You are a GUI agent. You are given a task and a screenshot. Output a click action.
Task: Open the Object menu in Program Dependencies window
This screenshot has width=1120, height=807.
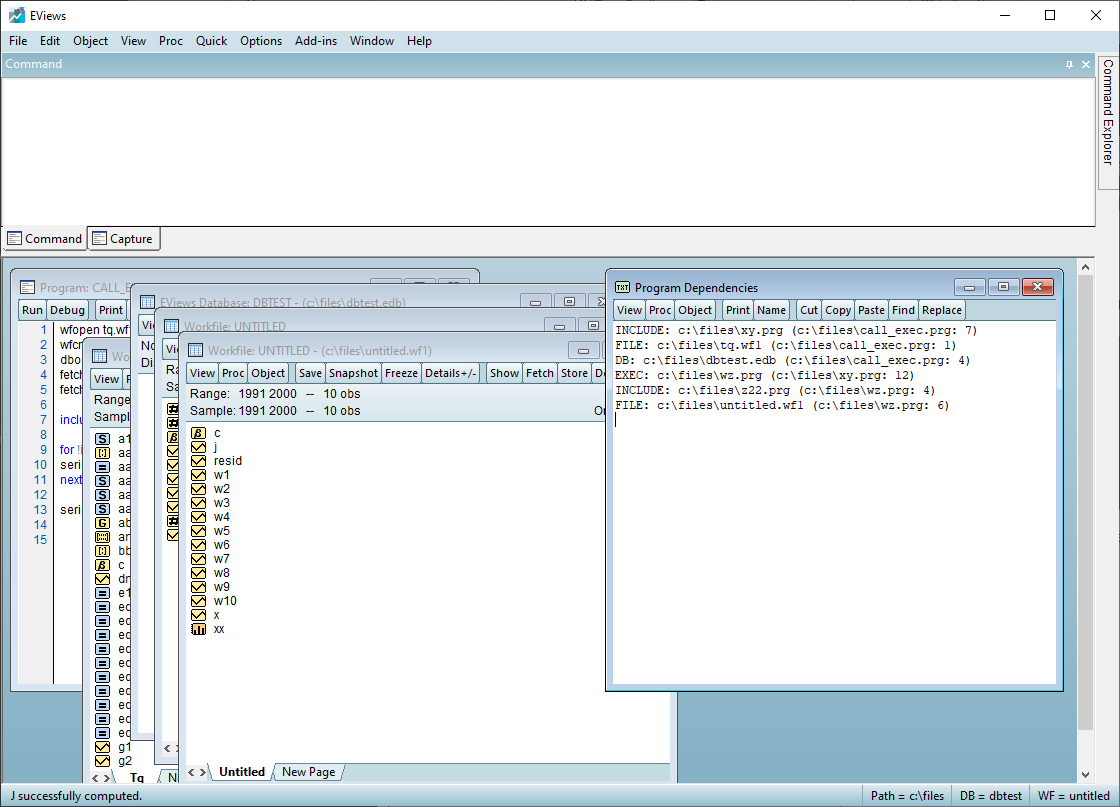point(695,310)
